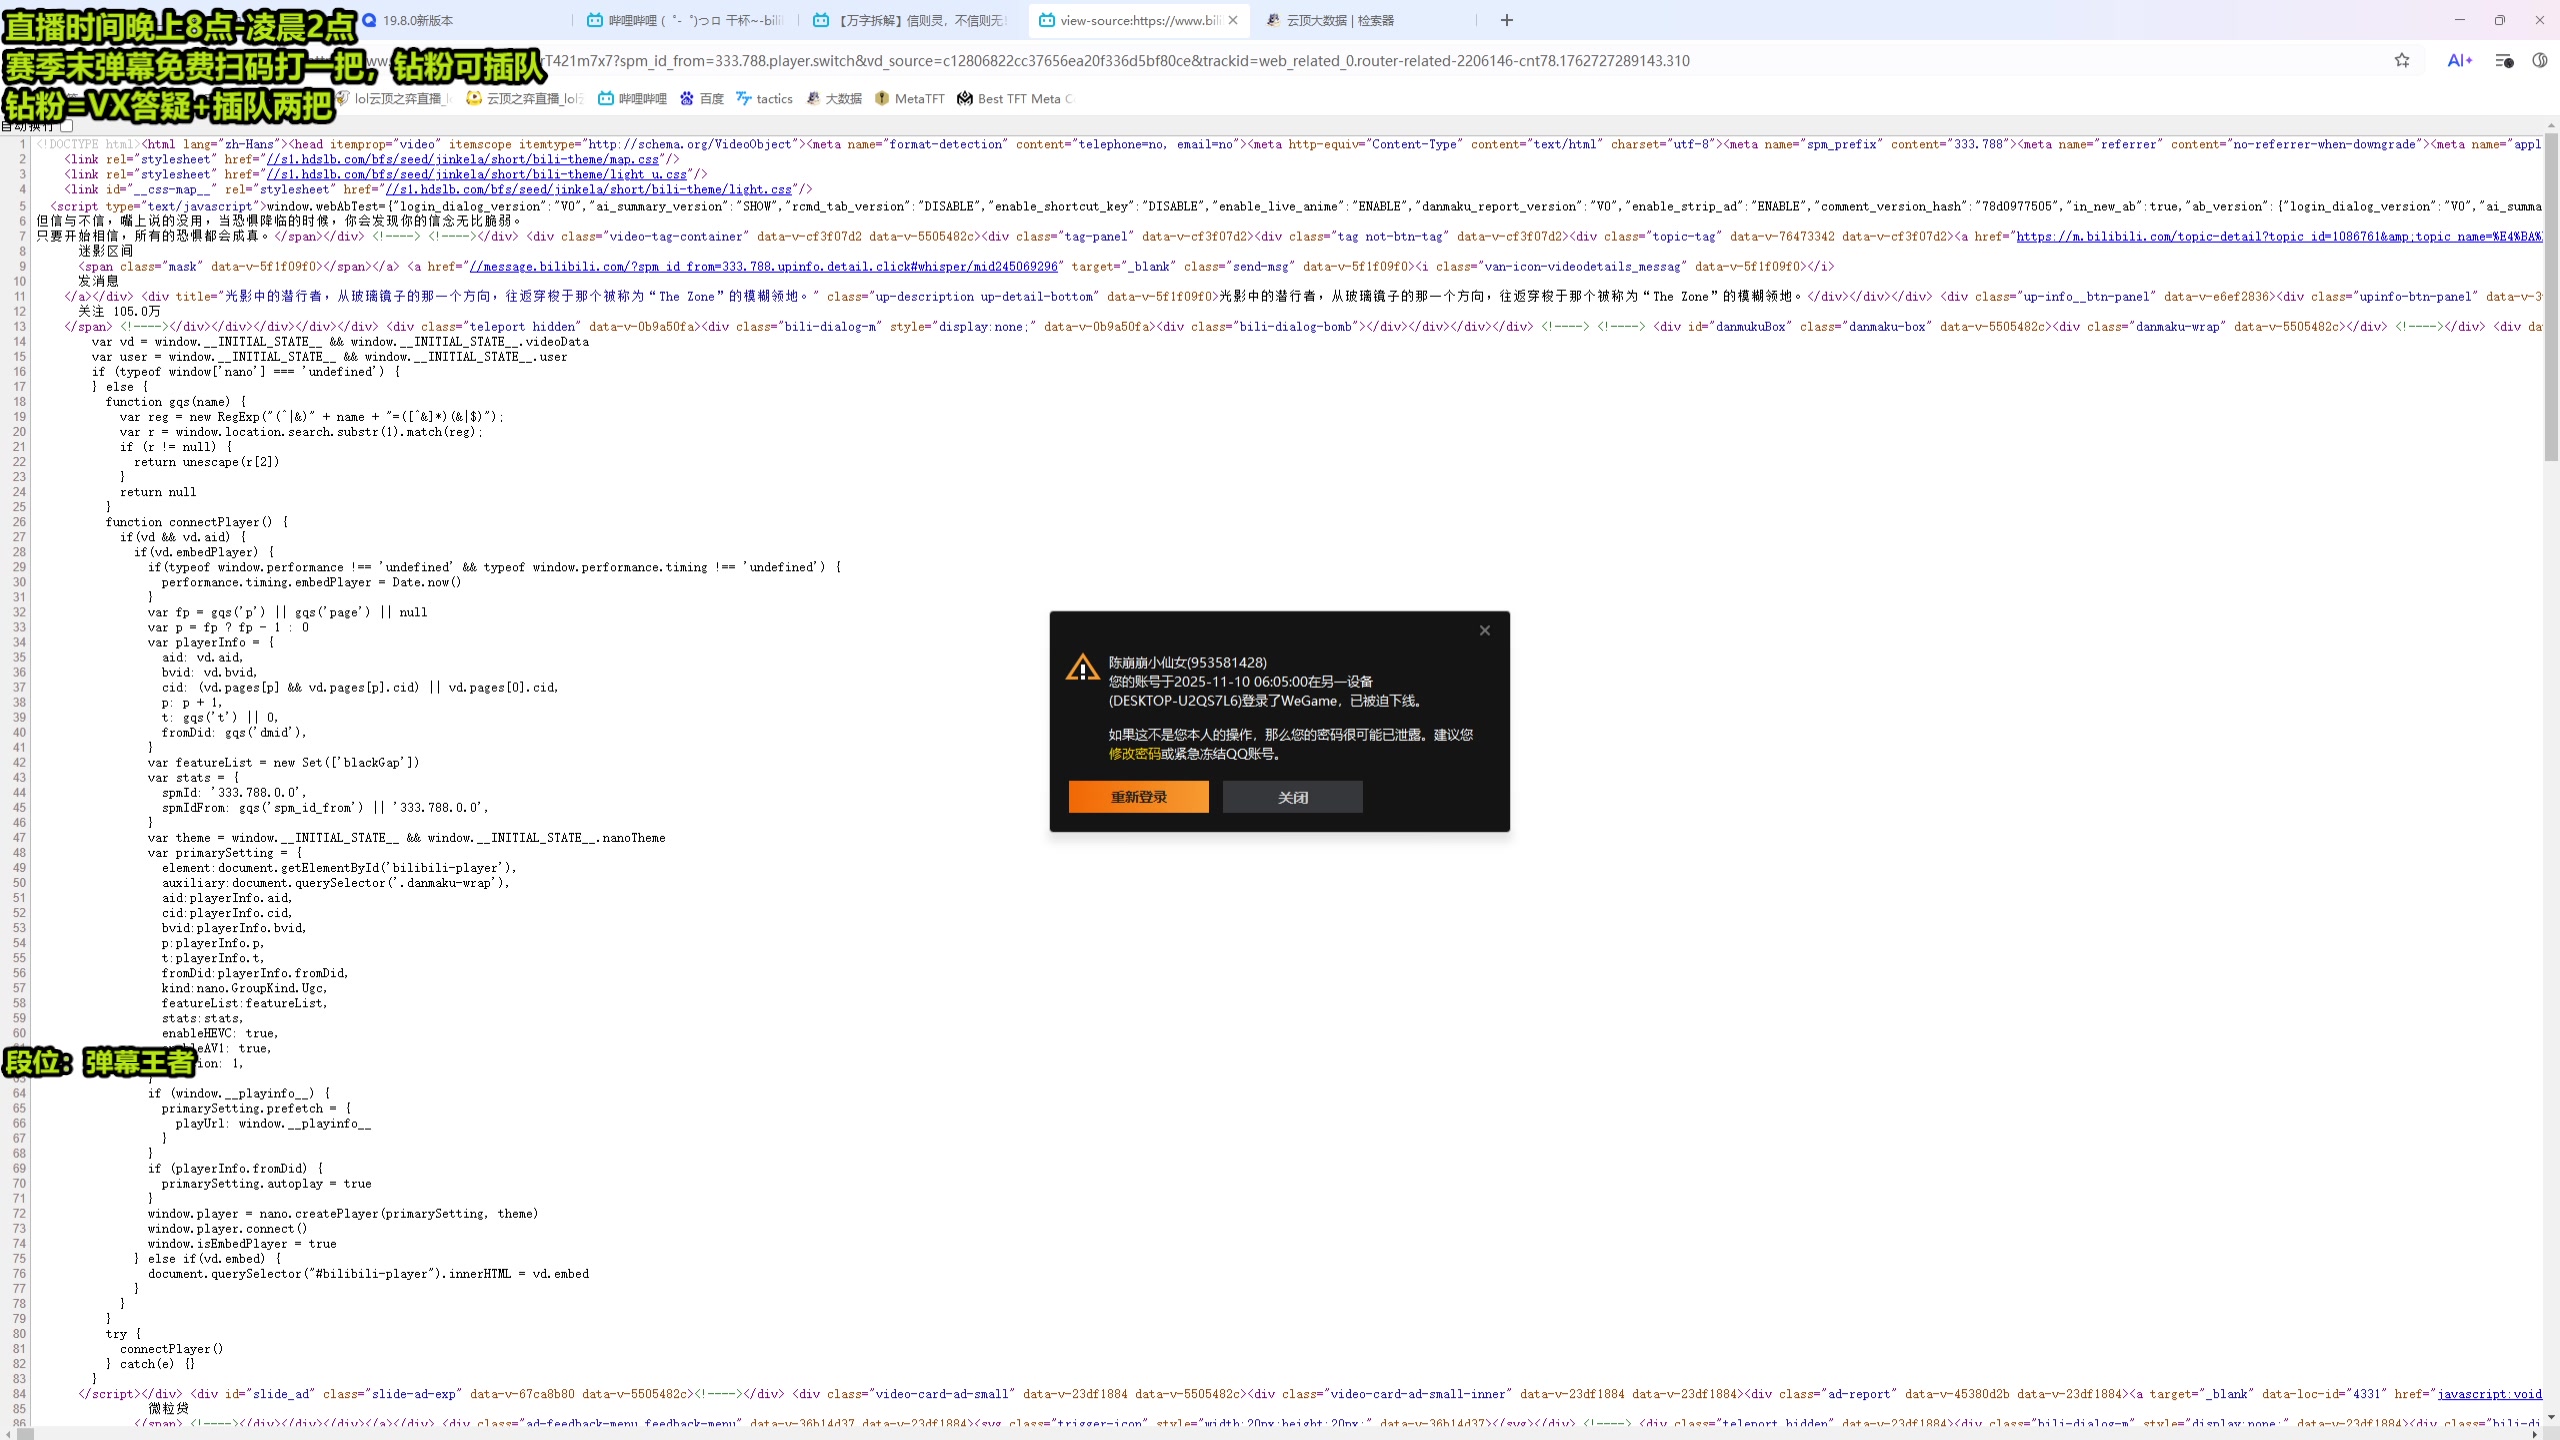Click the 关闭 button in dialog
This screenshot has width=2560, height=1440.
coord(1292,797)
